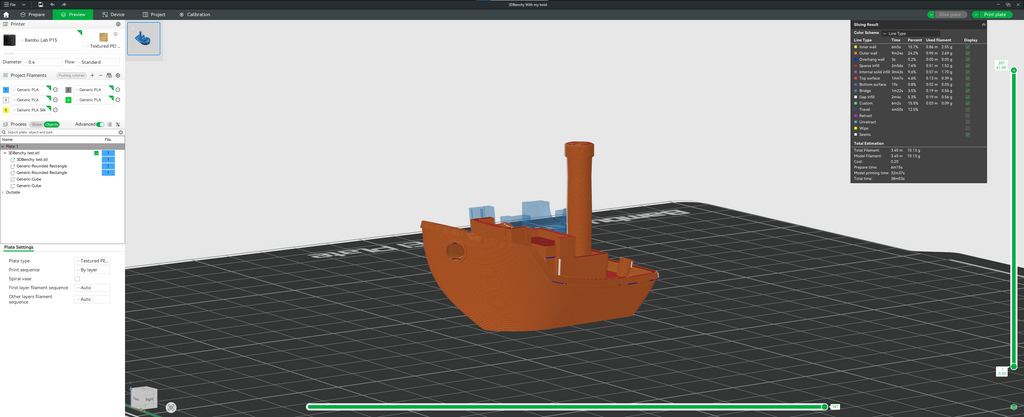Redo the last action
Screen dimensions: 1024x417
(x=63, y=4)
